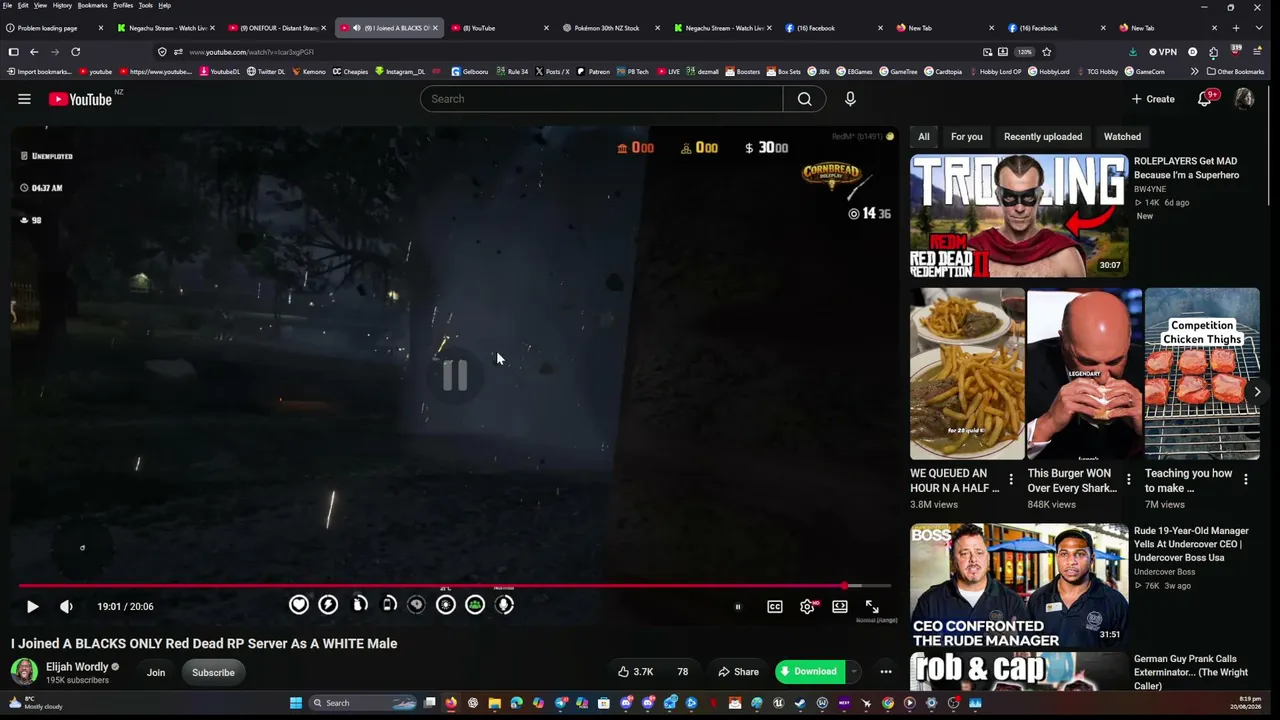Image resolution: width=1280 pixels, height=720 pixels.
Task: Select the Recently uploaded chip
Action: (x=1043, y=137)
